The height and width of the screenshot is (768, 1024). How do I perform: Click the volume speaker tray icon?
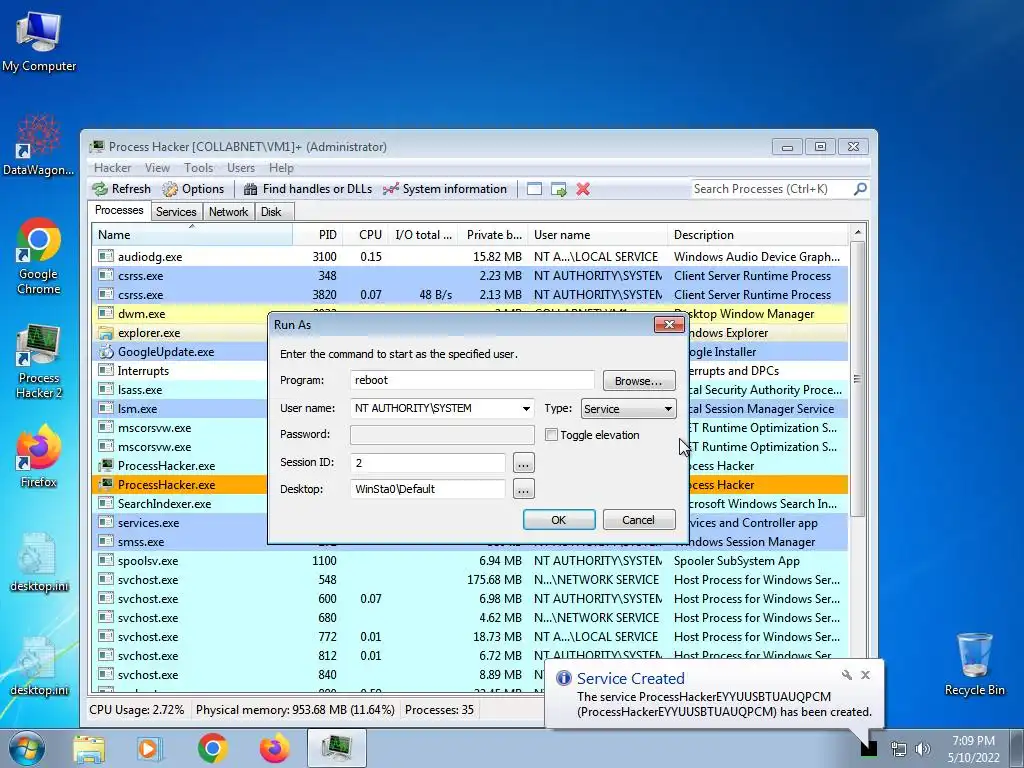click(923, 749)
